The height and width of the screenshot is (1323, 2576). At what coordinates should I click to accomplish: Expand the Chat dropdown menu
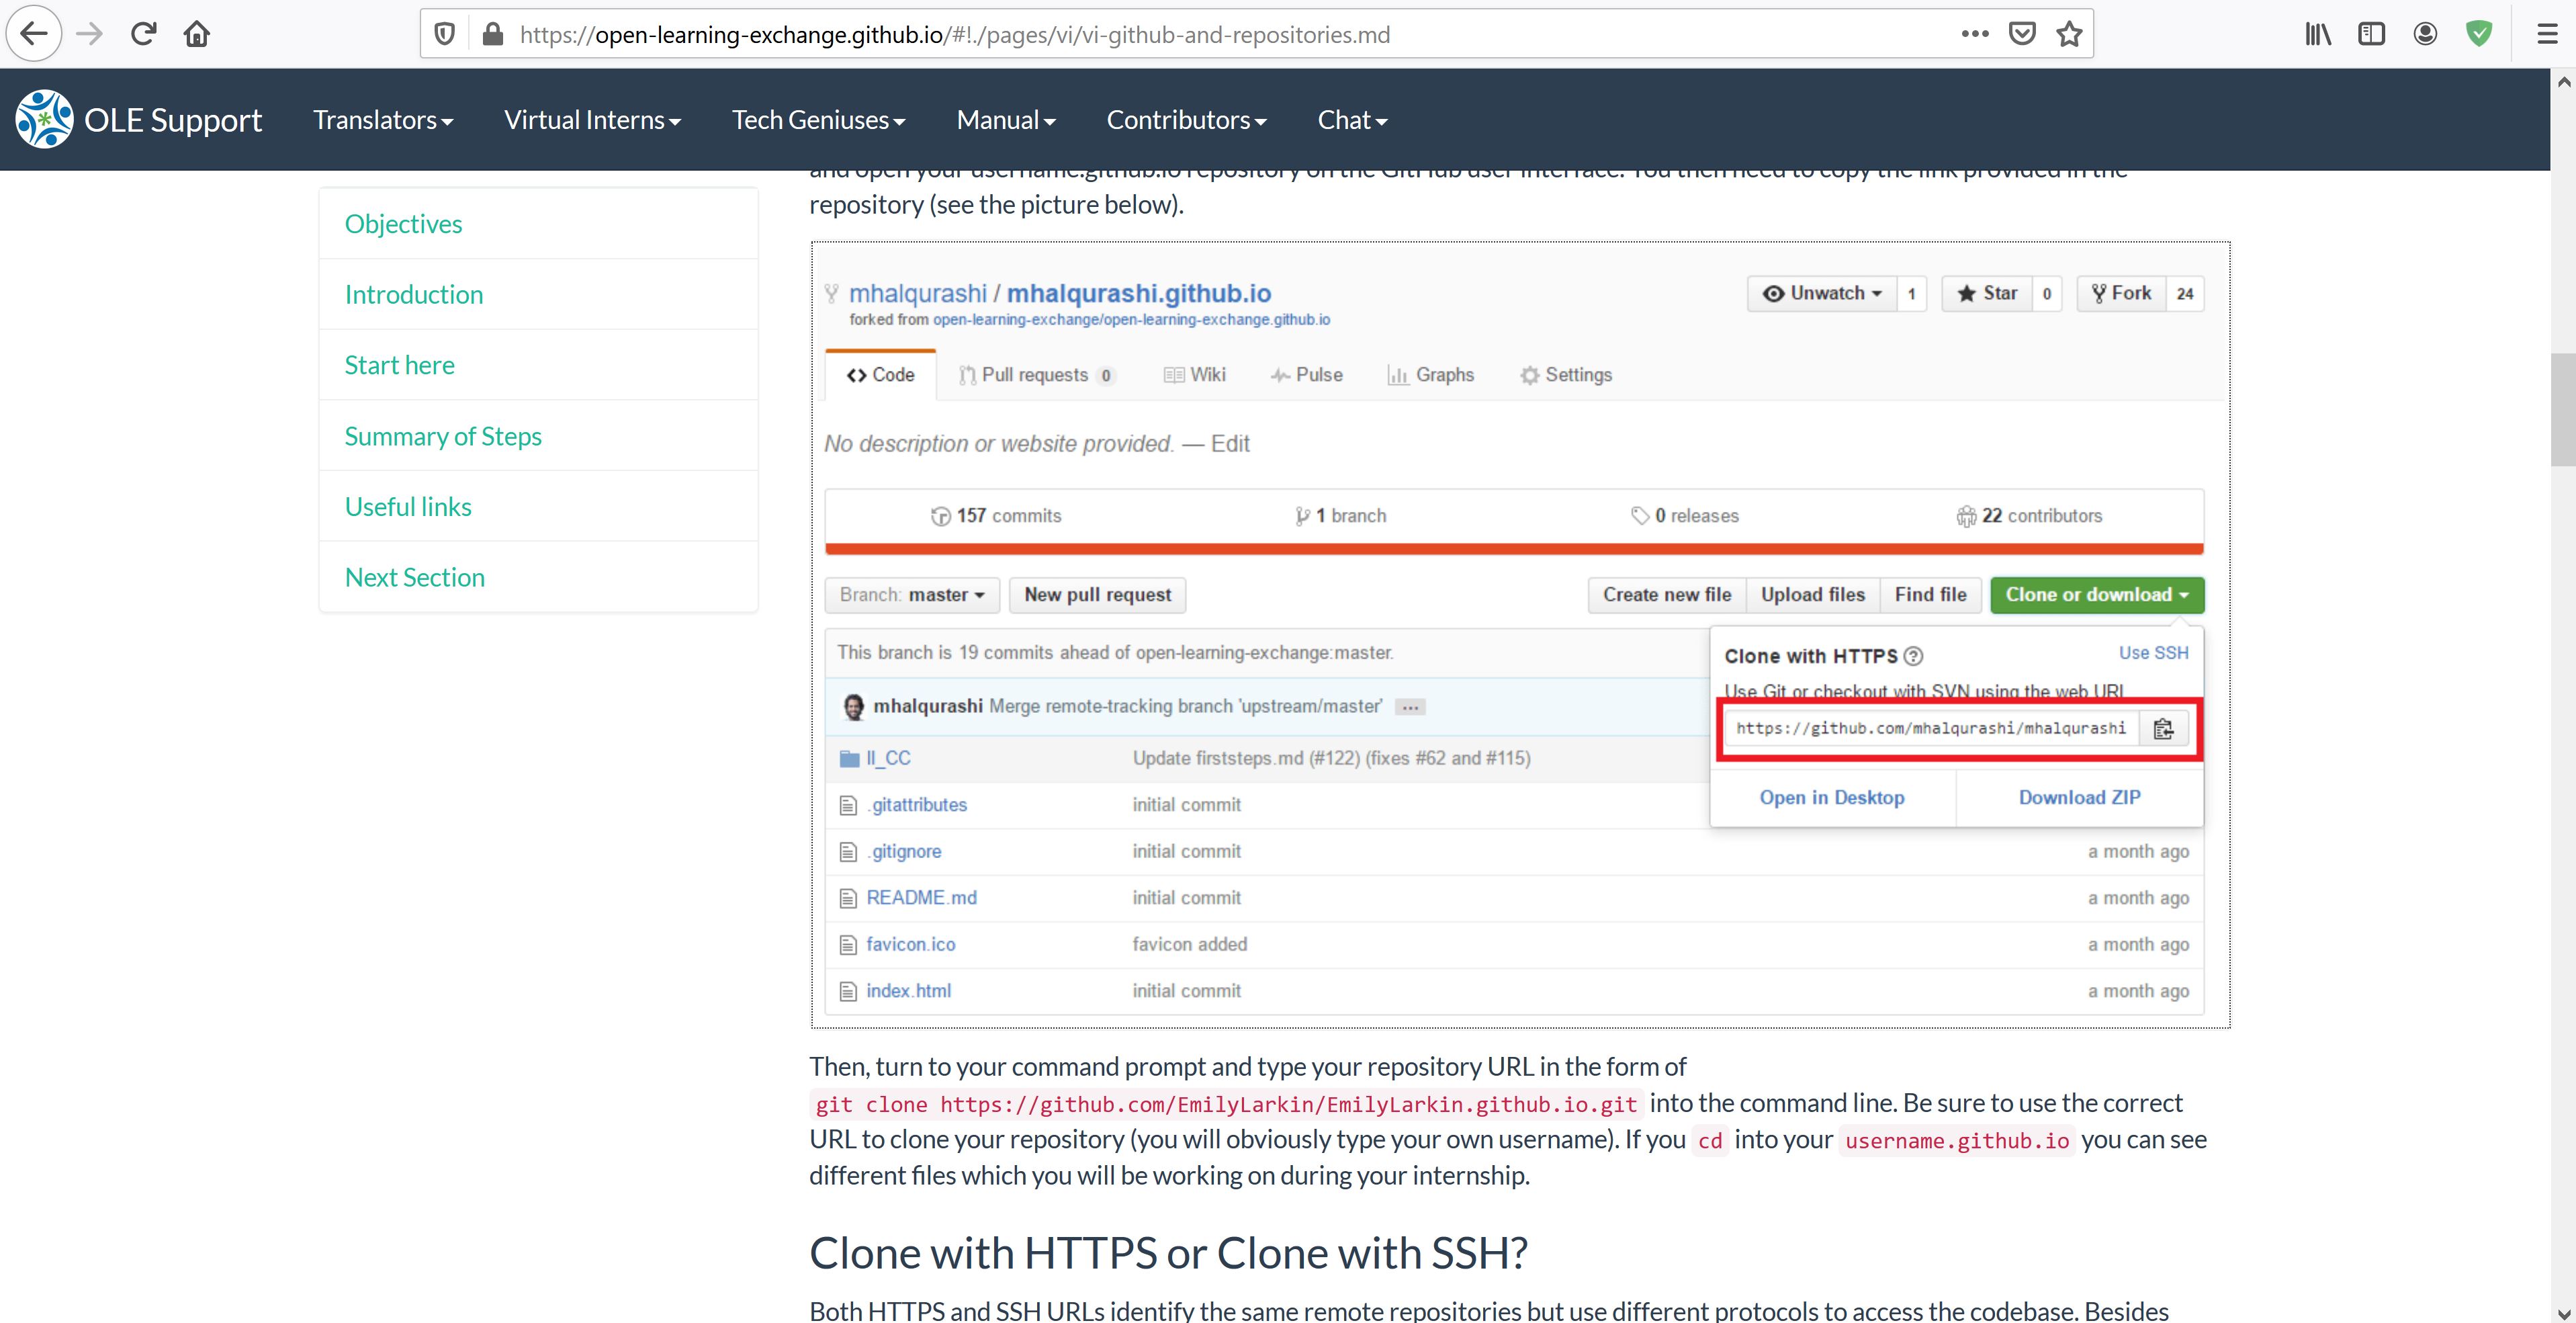tap(1352, 120)
